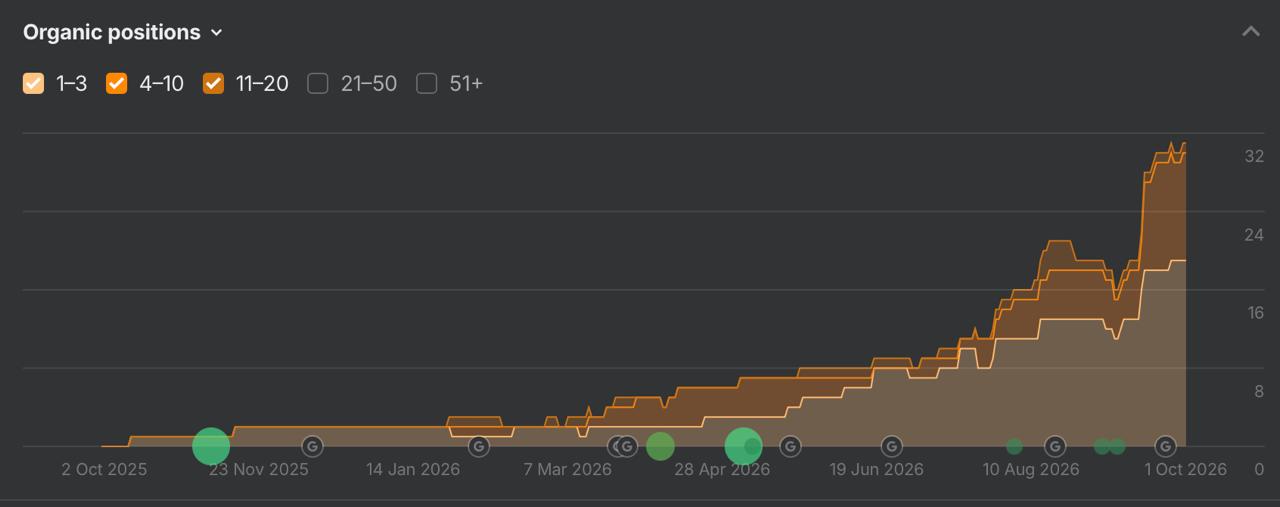Select left dot of the adjacent green pair
Image resolution: width=1280 pixels, height=507 pixels.
pyautogui.click(x=1102, y=446)
